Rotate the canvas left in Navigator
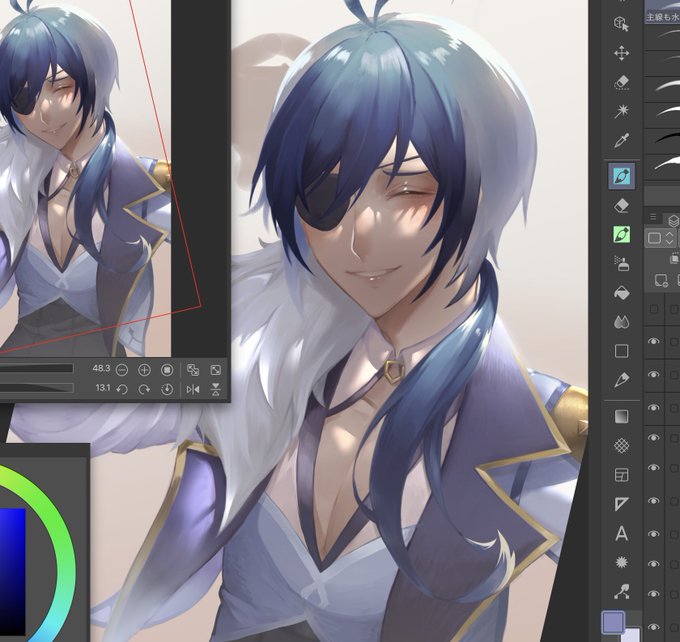This screenshot has height=642, width=680. tap(122, 389)
